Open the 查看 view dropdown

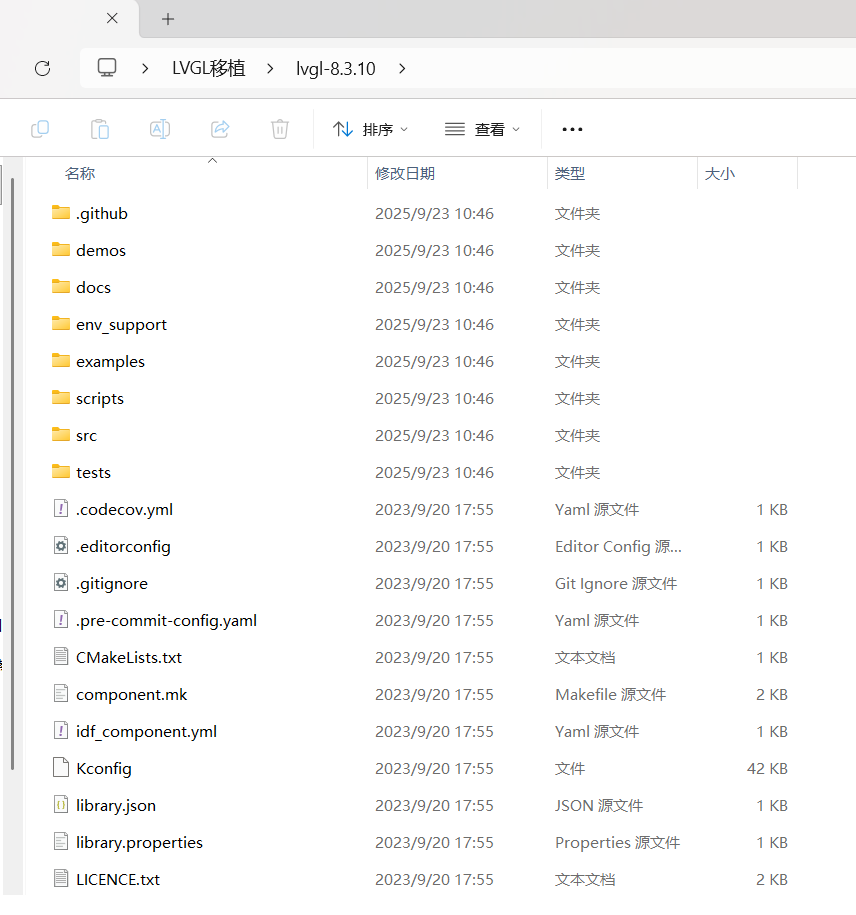coord(482,129)
